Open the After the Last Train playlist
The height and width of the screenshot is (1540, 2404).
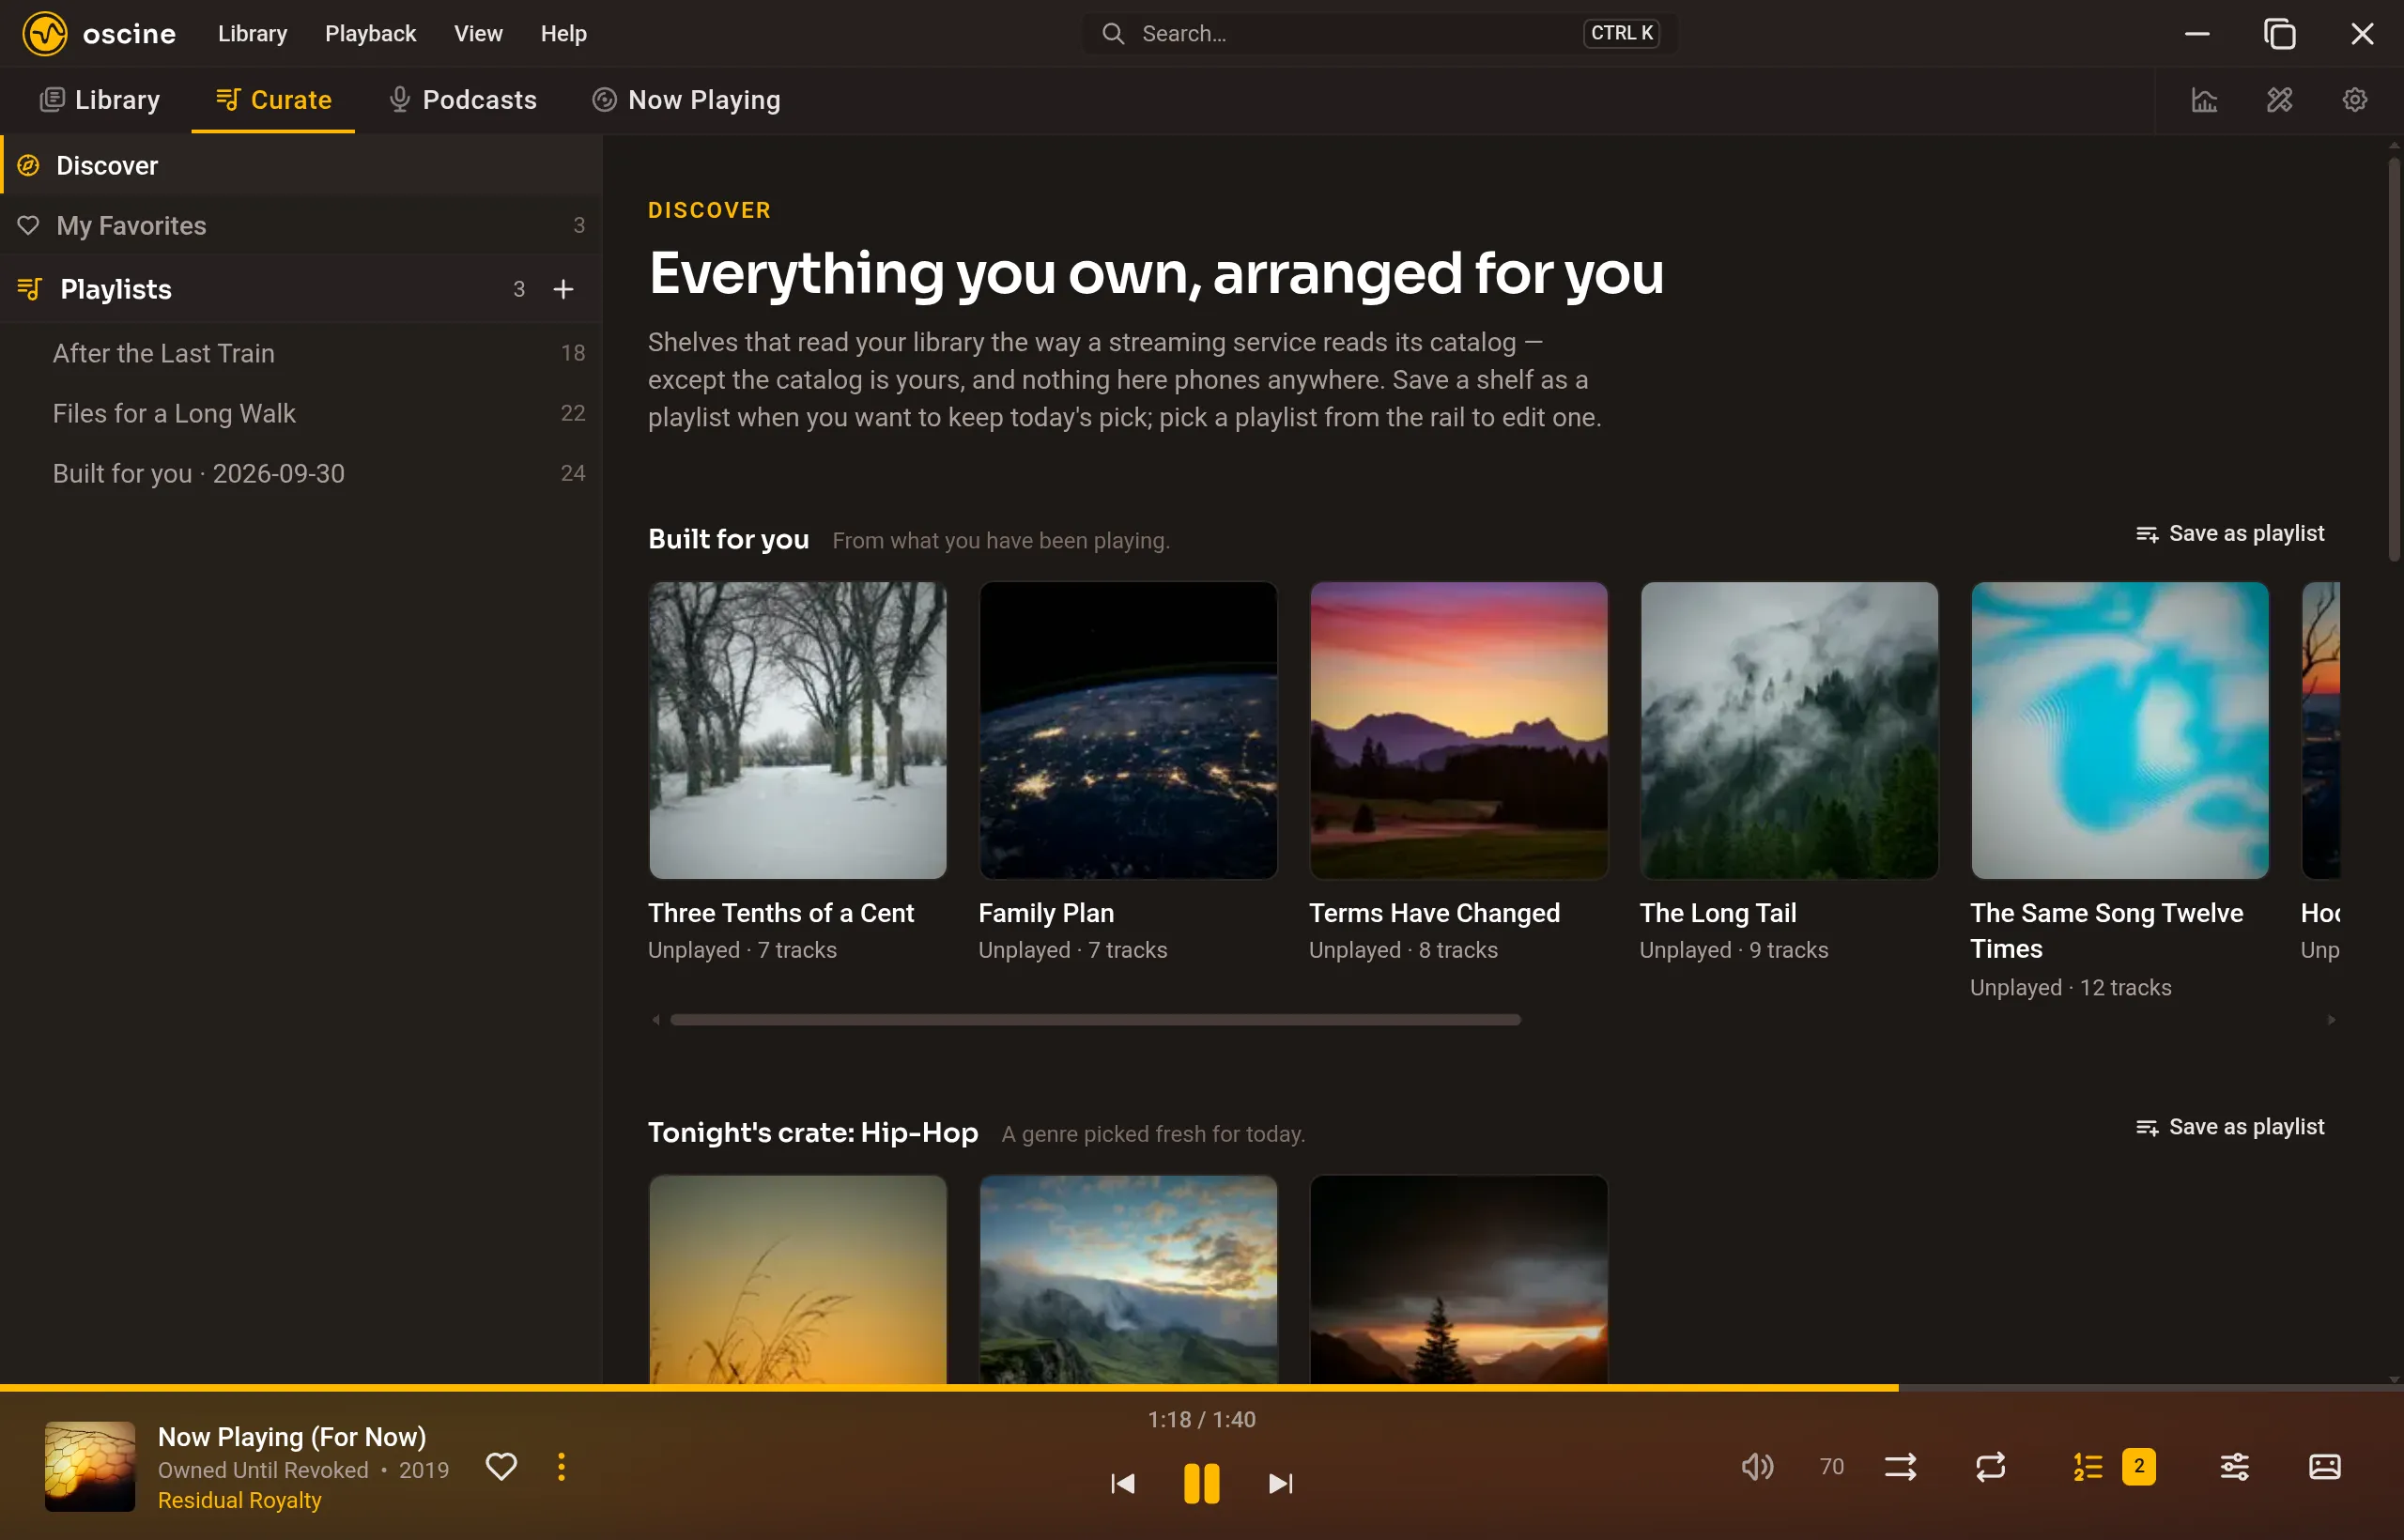[301, 353]
